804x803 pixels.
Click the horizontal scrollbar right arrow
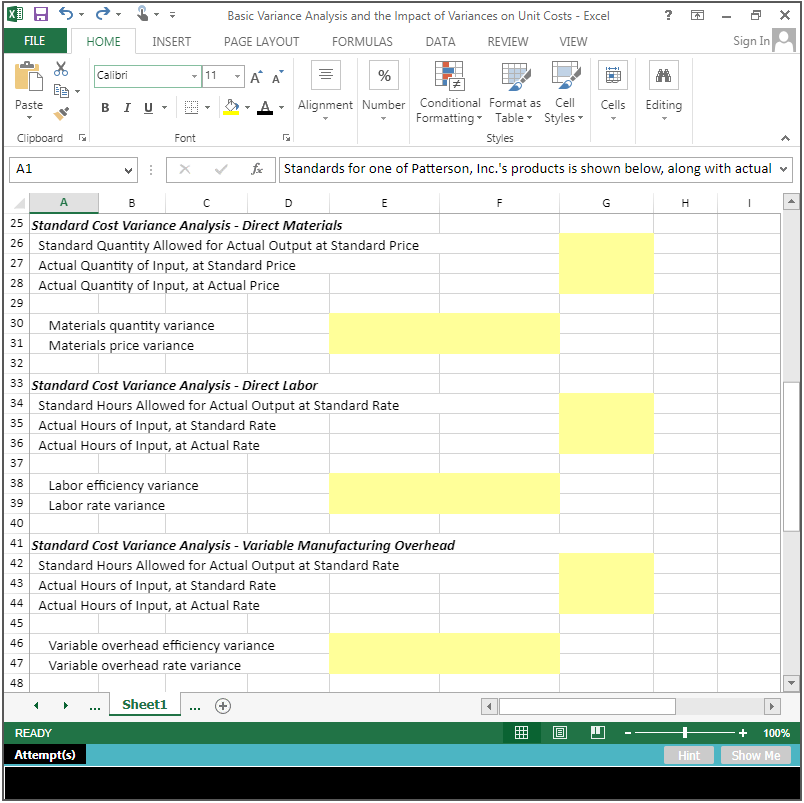pyautogui.click(x=772, y=706)
